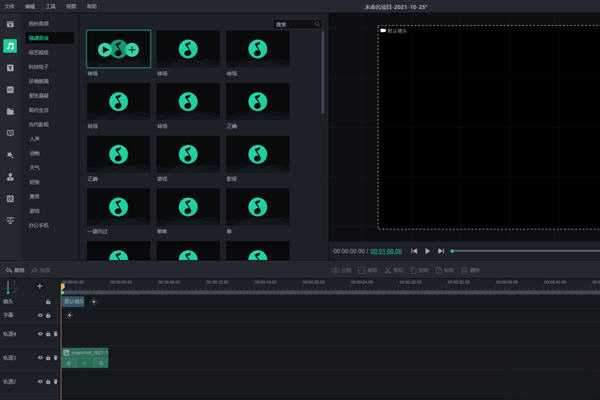600x400 pixels.
Task: Open the 文件 menu
Action: (x=9, y=5)
